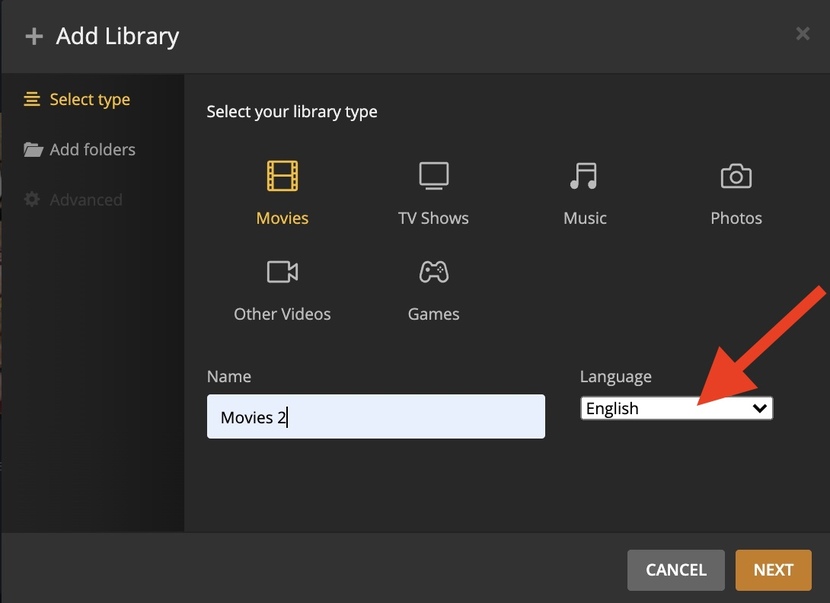Close the Add Library dialog
Screen dimensions: 830x603
pos(802,34)
